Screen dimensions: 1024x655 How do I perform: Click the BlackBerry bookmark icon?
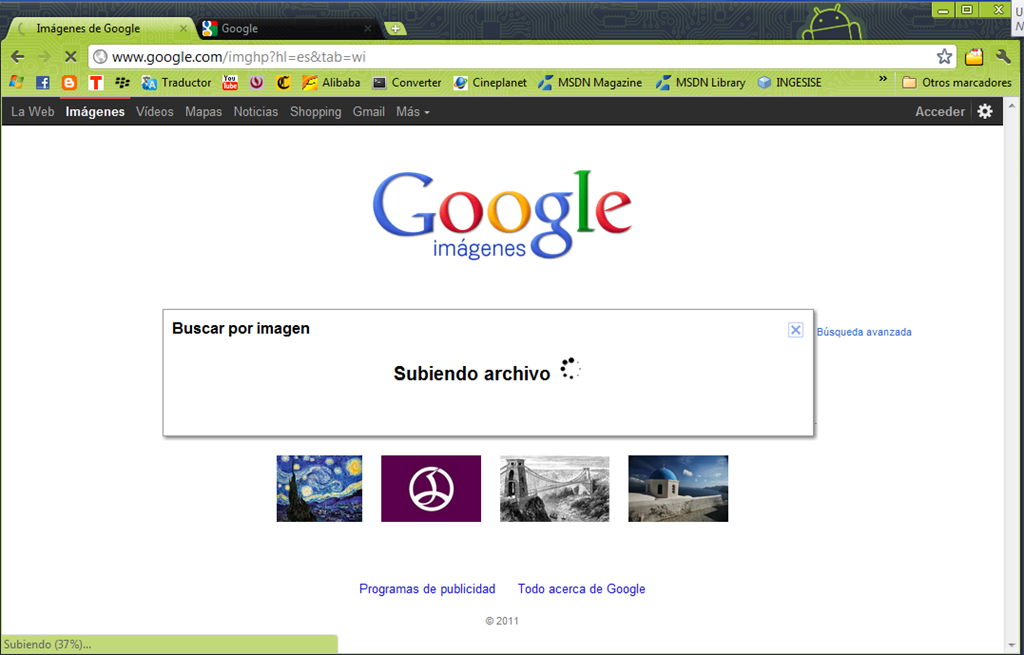click(x=122, y=83)
